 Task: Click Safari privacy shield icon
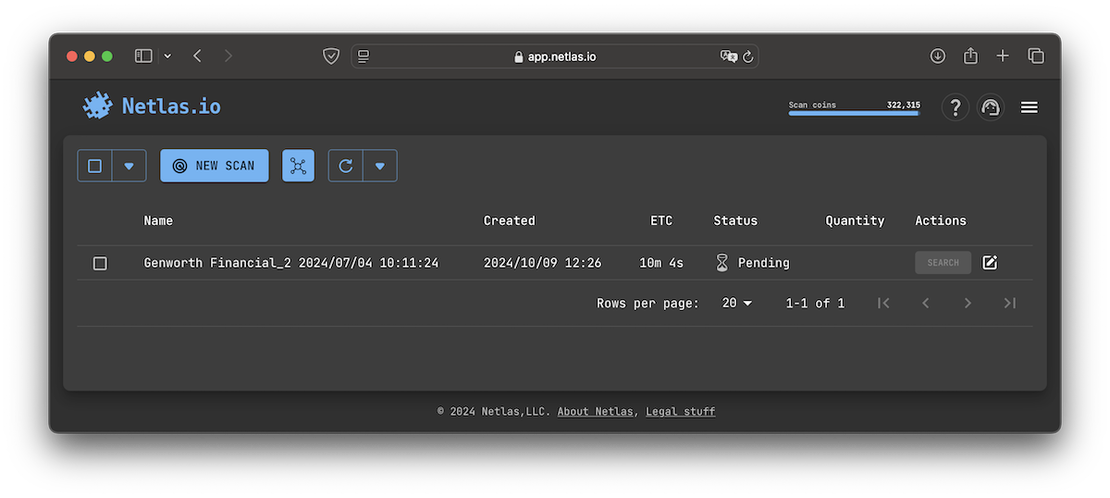click(331, 56)
